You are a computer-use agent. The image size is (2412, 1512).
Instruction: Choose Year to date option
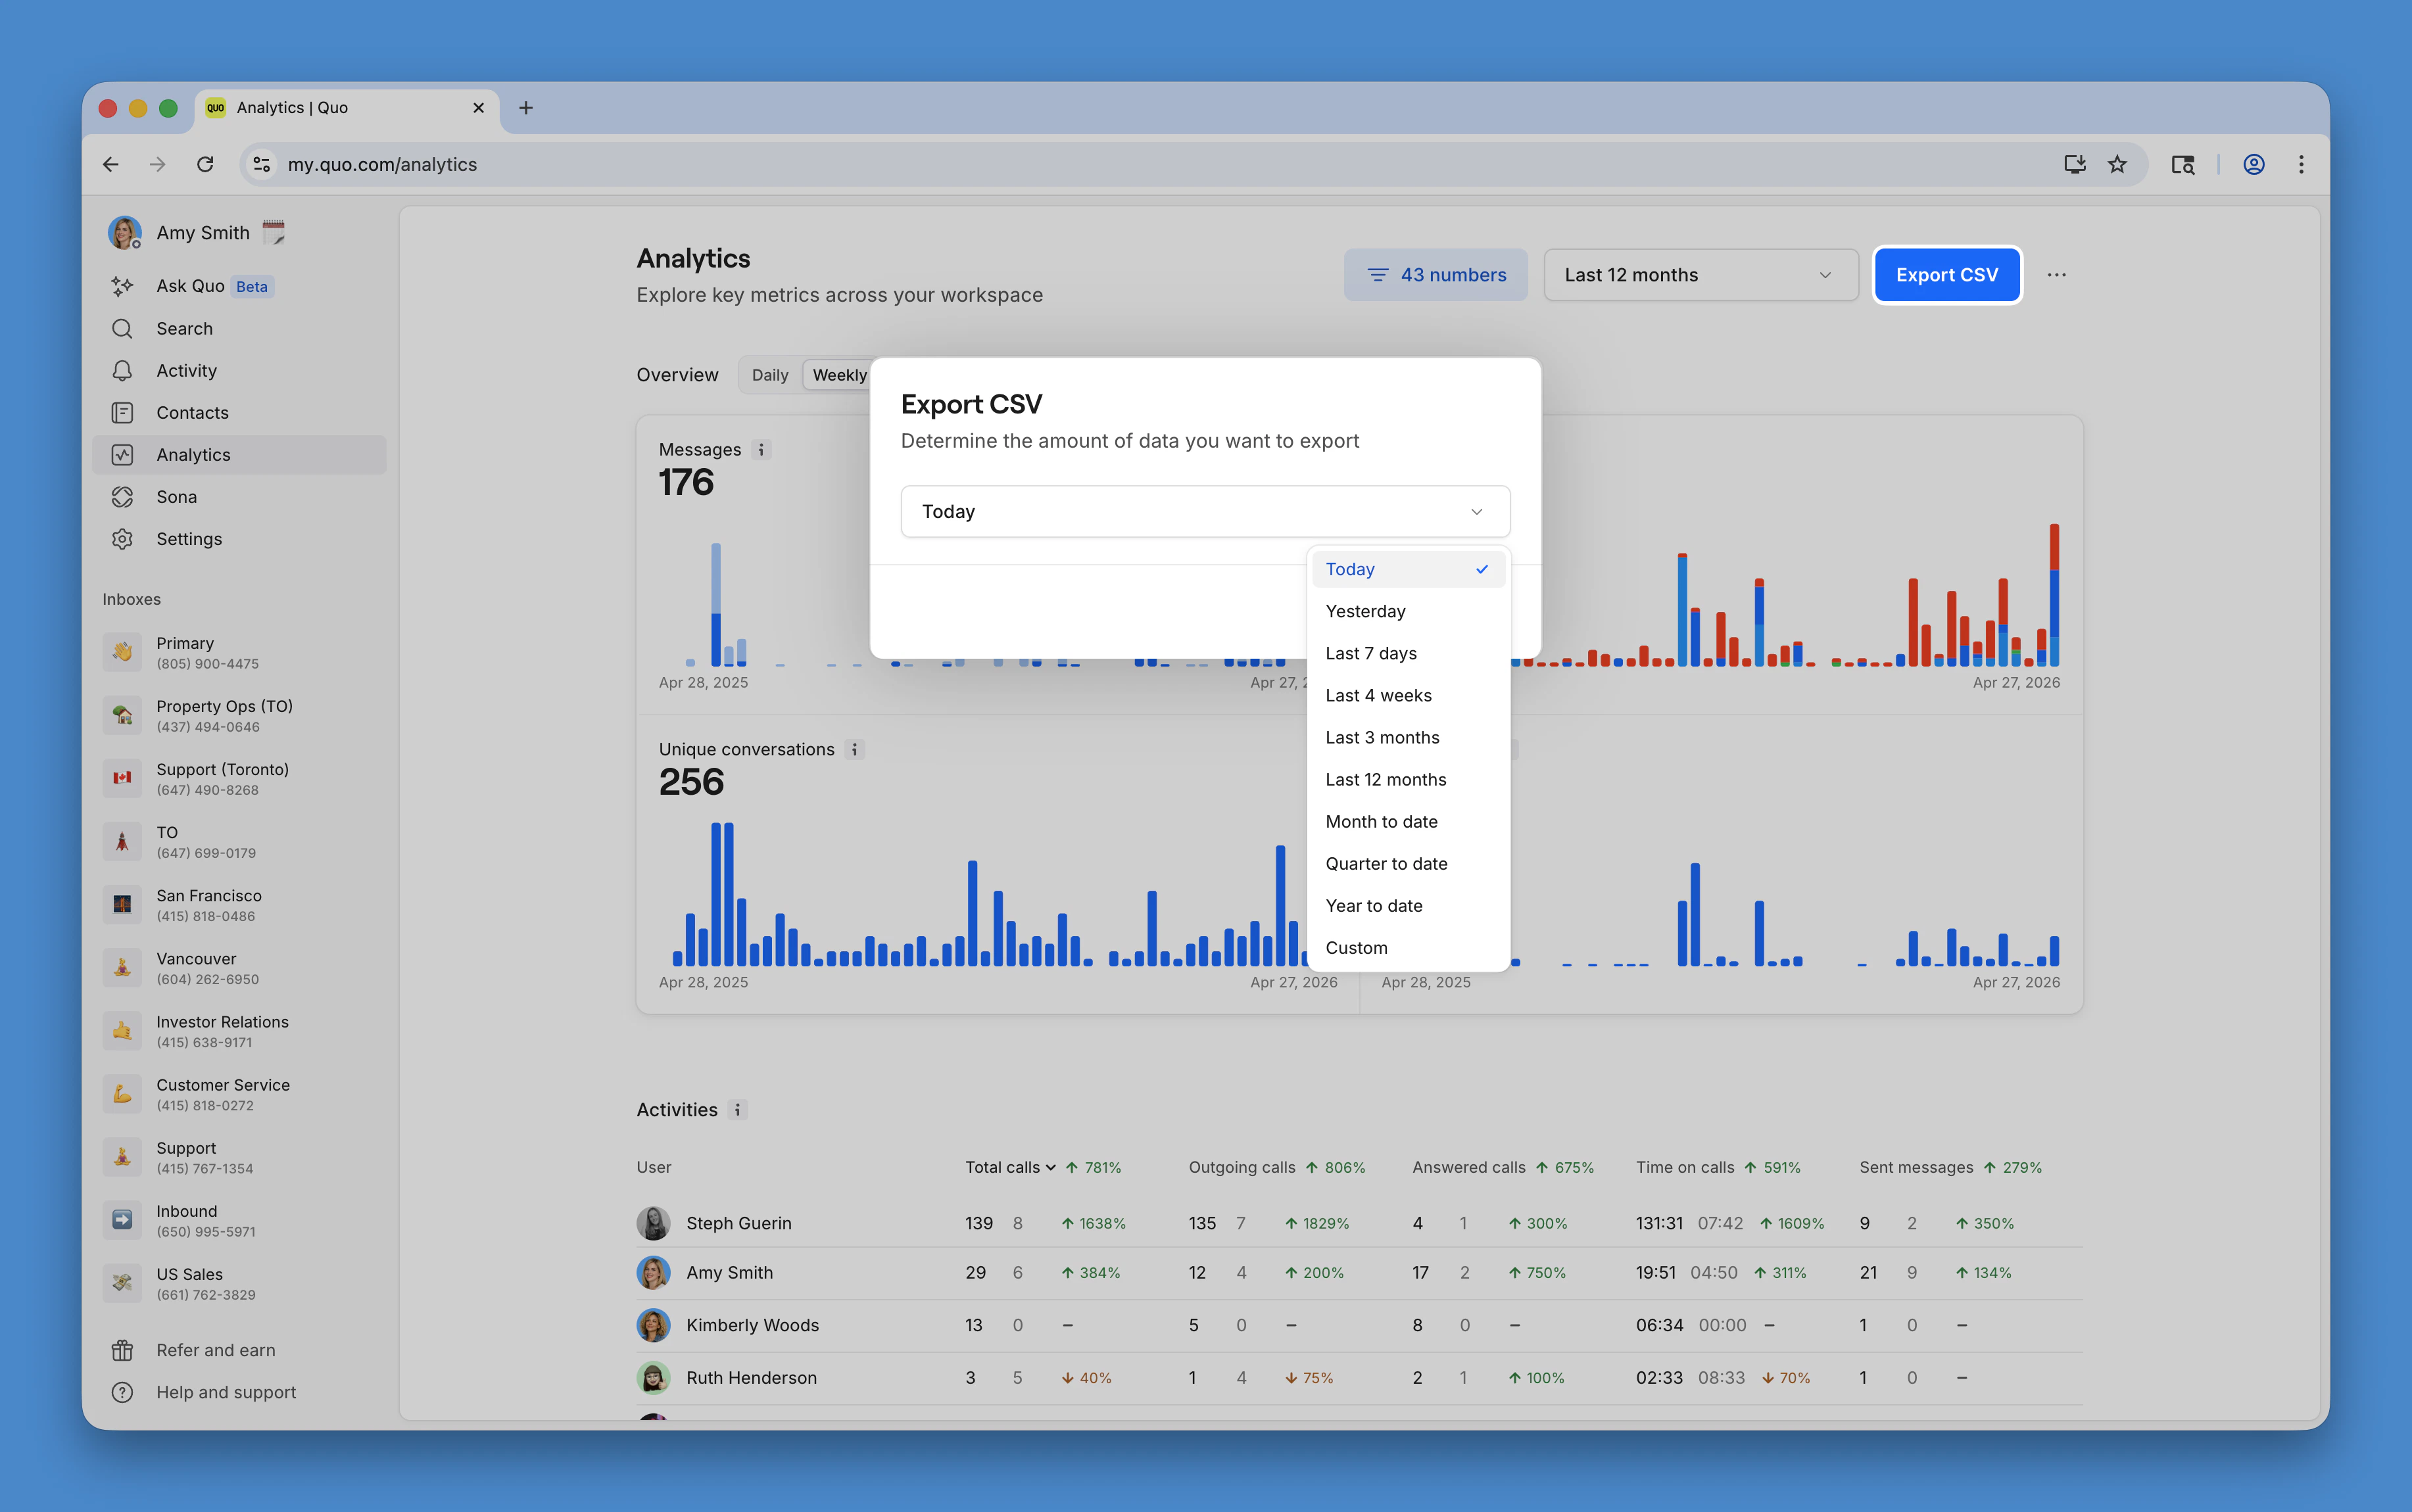point(1408,905)
